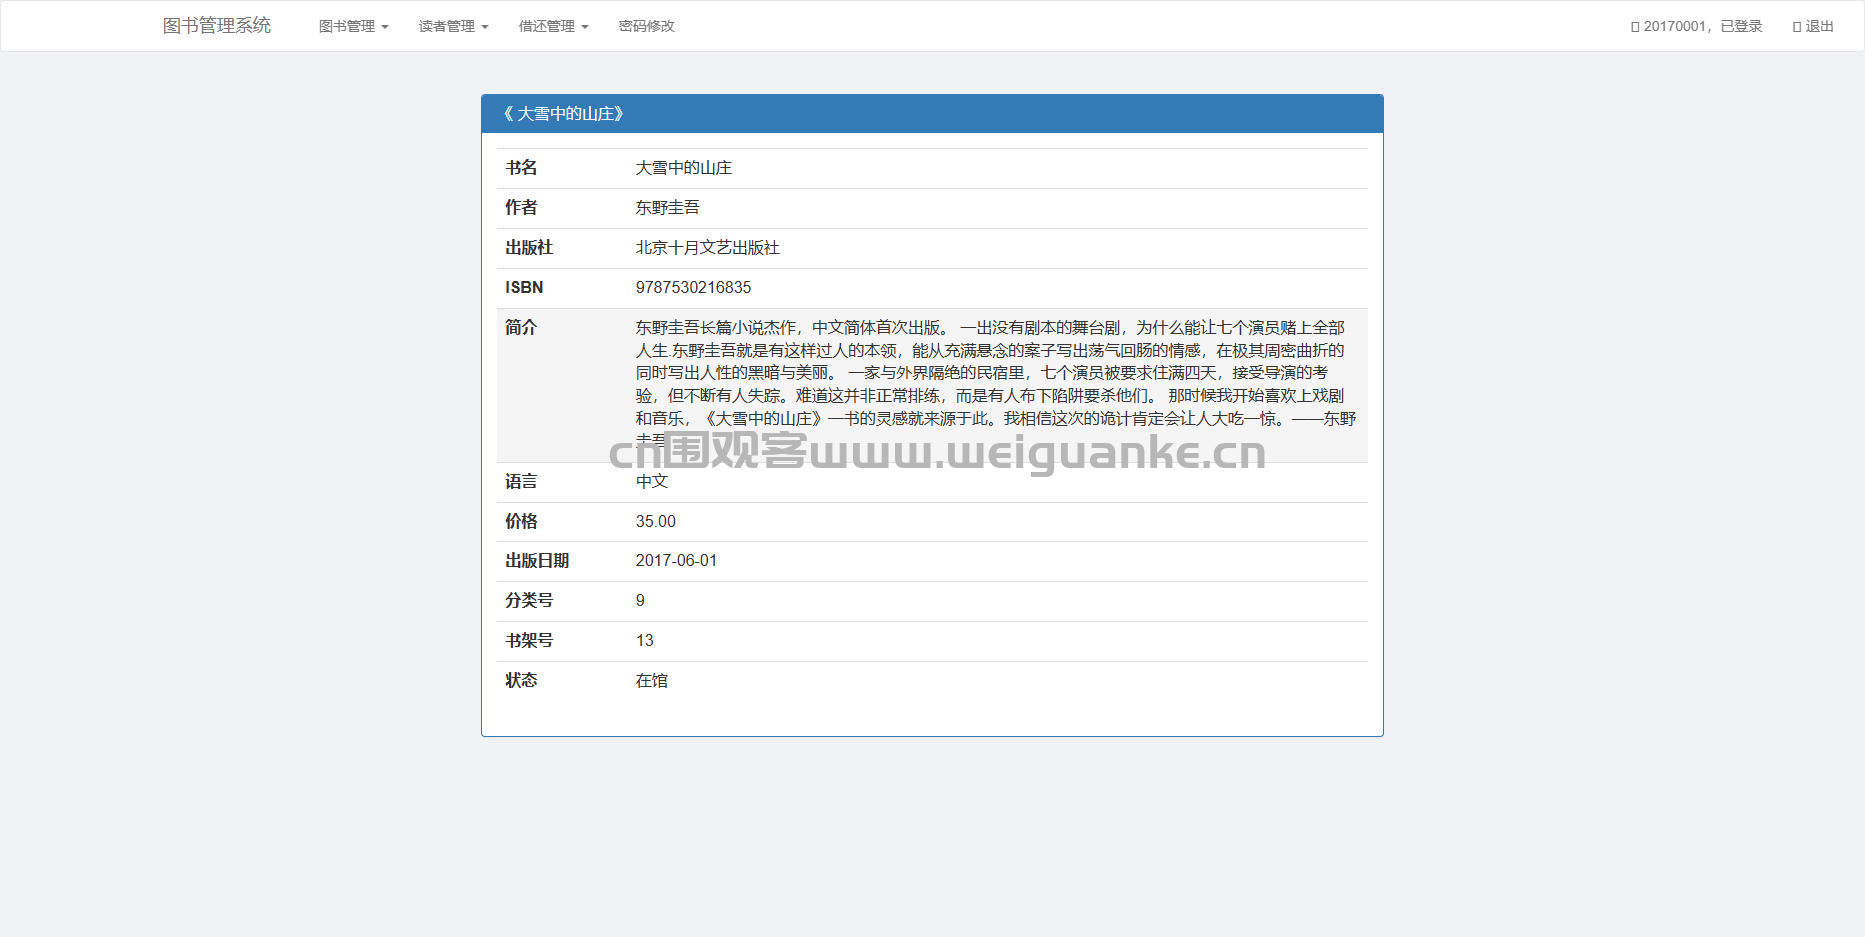Image resolution: width=1865 pixels, height=937 pixels.
Task: Click the user icon before 20170001
Action: [1635, 27]
